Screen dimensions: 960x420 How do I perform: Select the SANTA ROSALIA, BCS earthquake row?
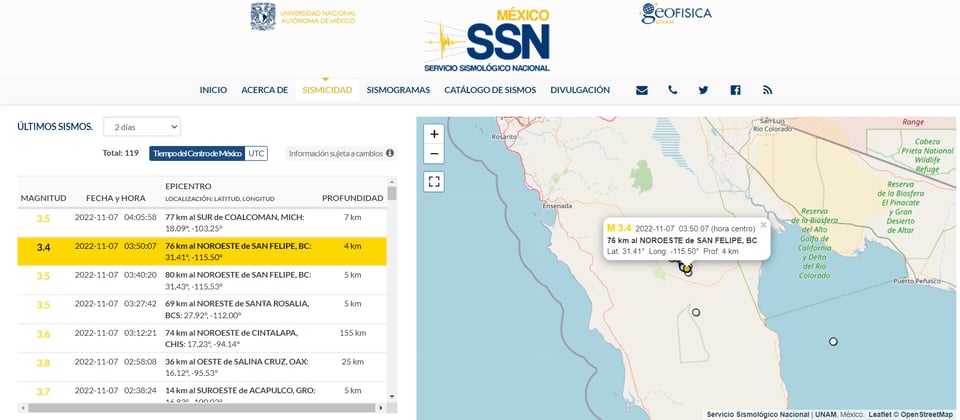click(202, 309)
